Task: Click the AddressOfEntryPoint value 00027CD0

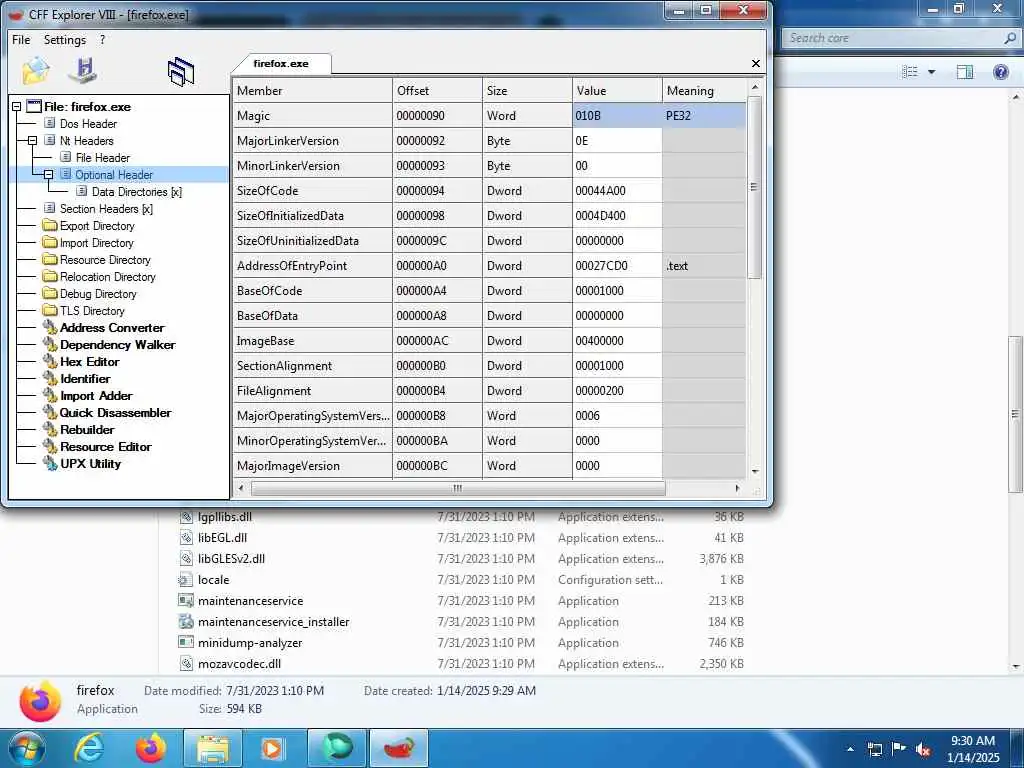Action: coord(617,266)
